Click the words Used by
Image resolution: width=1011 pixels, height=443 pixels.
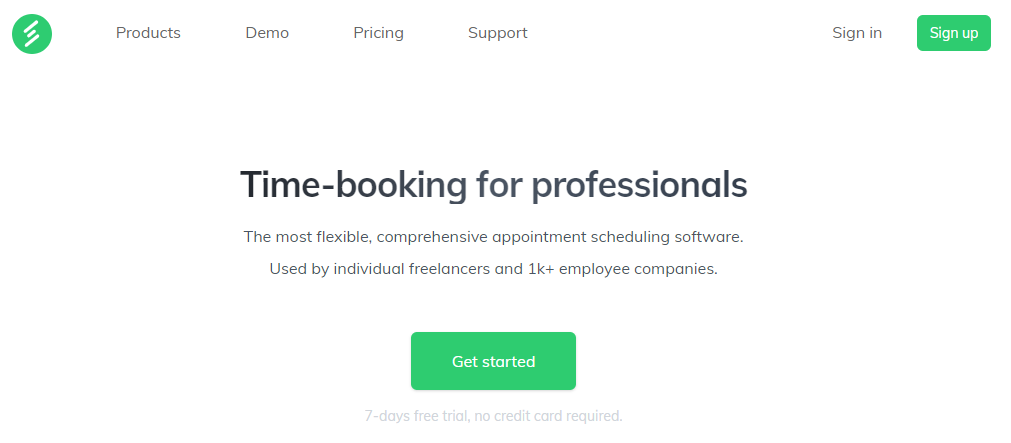click(299, 269)
